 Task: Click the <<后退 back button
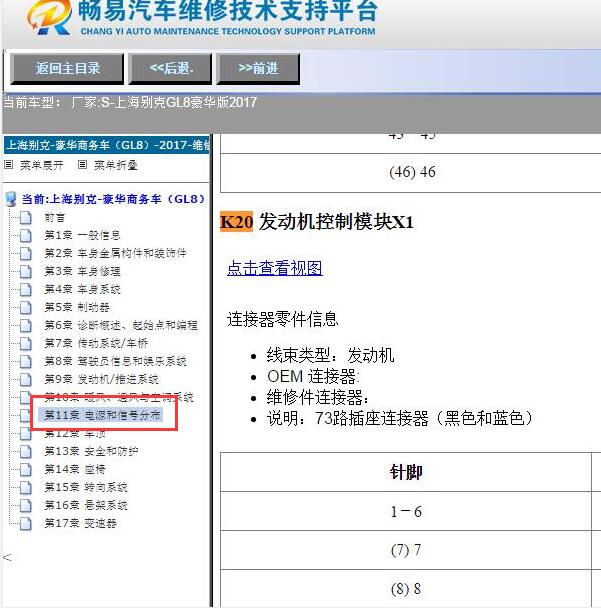(170, 69)
